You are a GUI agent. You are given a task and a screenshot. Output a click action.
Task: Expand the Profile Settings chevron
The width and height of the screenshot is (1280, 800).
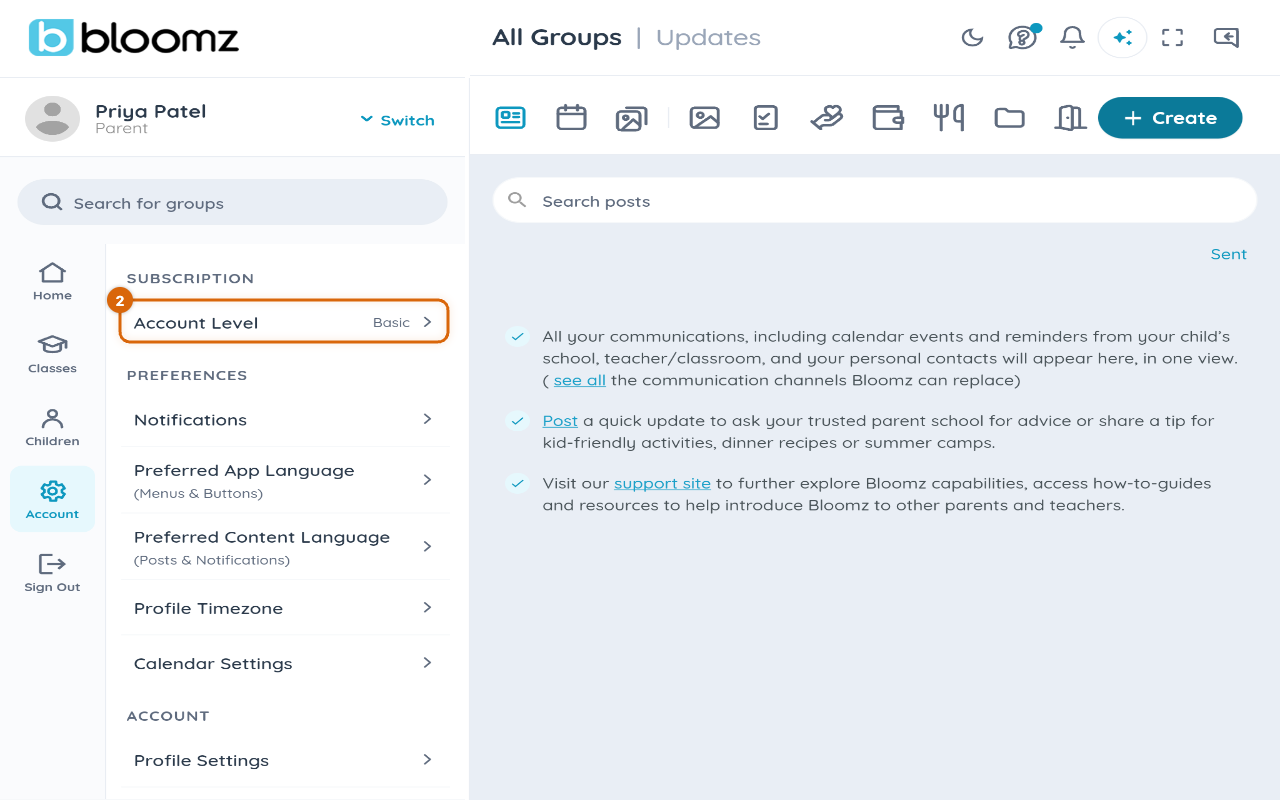click(x=427, y=759)
